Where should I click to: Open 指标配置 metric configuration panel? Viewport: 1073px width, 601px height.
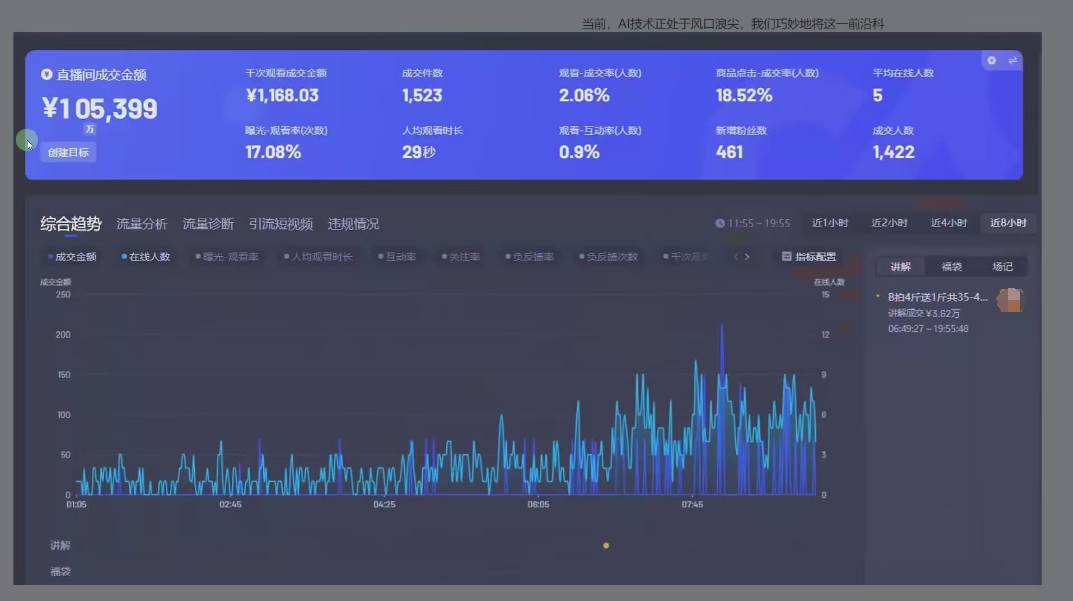pos(813,256)
